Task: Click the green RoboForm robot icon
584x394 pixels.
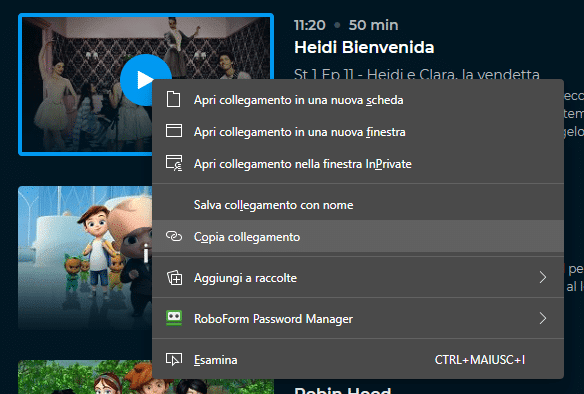Action: point(174,318)
